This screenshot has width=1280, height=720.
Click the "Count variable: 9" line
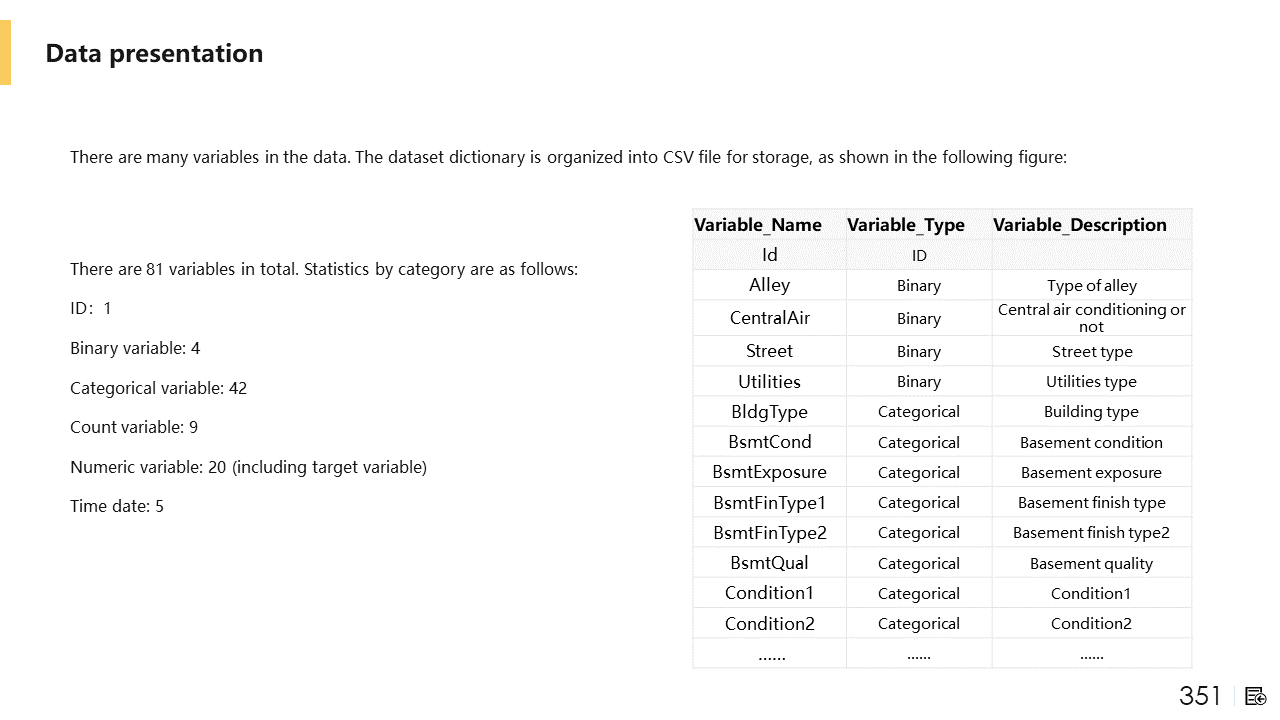[x=134, y=427]
